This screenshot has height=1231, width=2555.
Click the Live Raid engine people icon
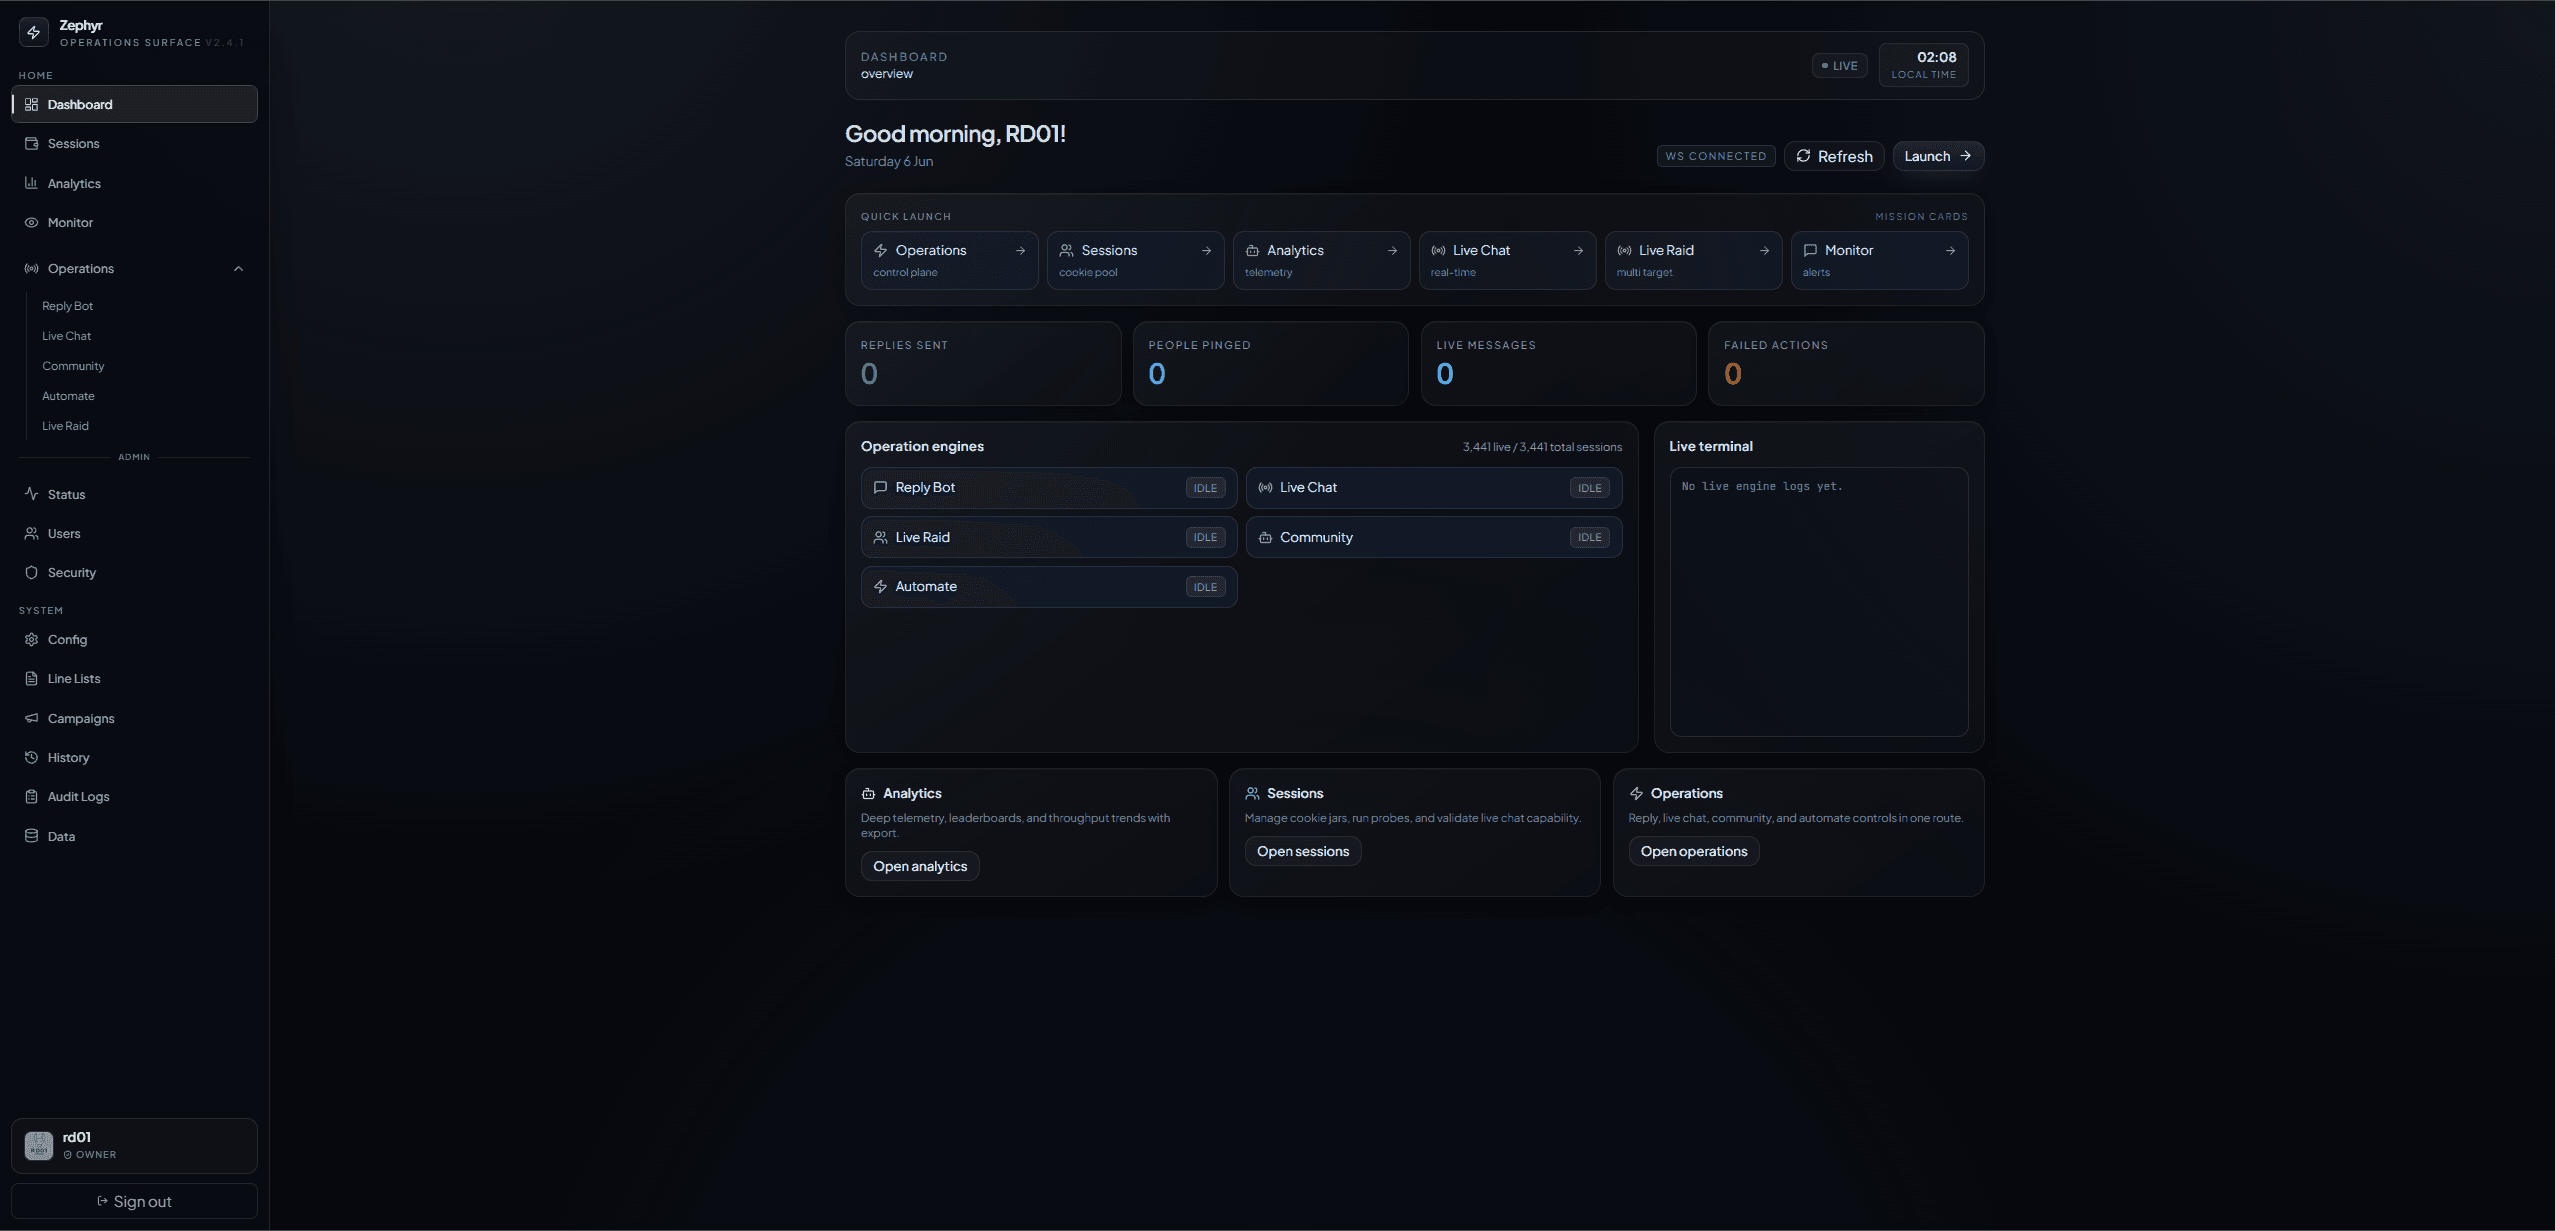click(880, 537)
